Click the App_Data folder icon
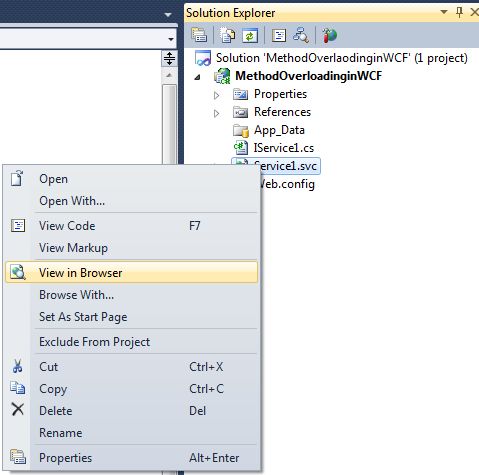The image size is (479, 475). pos(241,130)
